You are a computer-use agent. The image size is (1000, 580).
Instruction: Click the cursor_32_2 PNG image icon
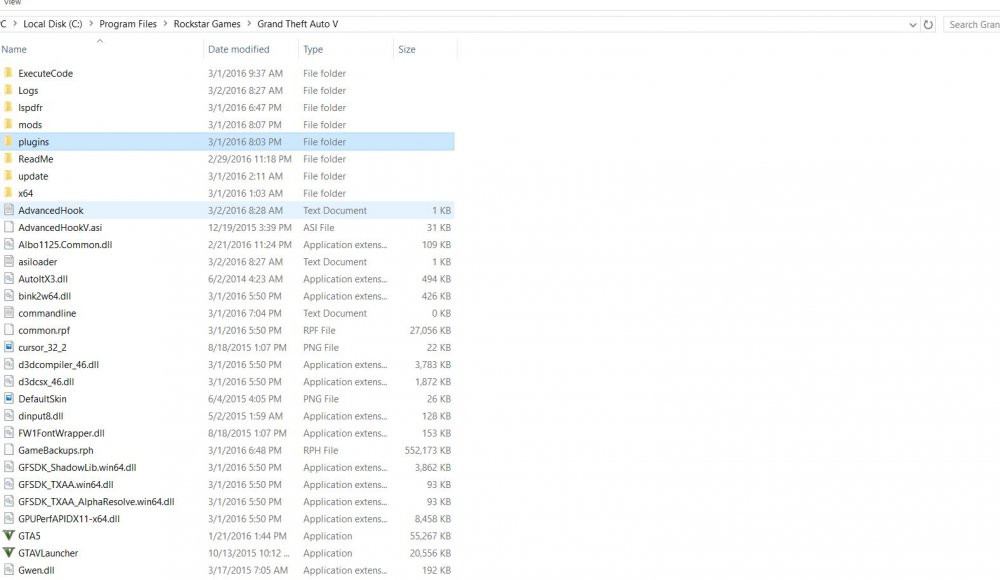(8, 347)
